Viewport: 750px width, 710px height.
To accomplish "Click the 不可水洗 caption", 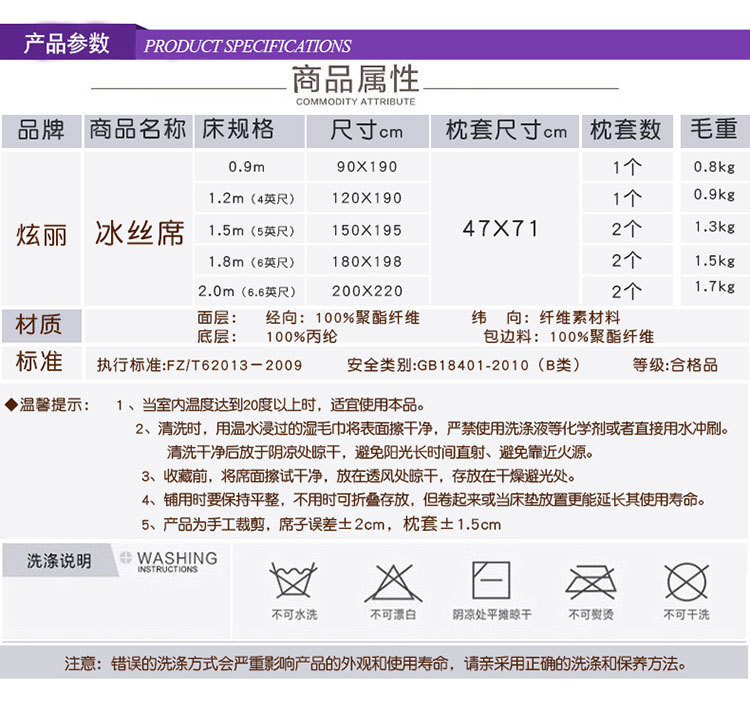I will pos(294,614).
